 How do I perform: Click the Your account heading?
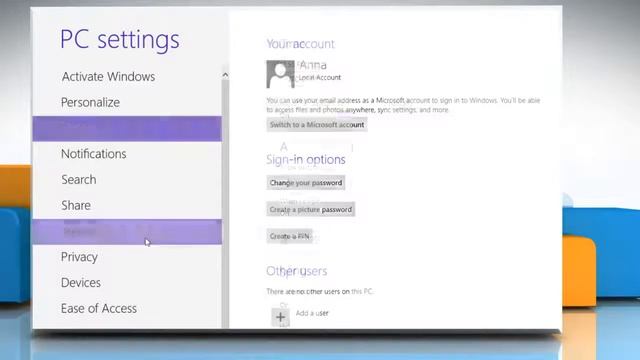click(x=300, y=44)
